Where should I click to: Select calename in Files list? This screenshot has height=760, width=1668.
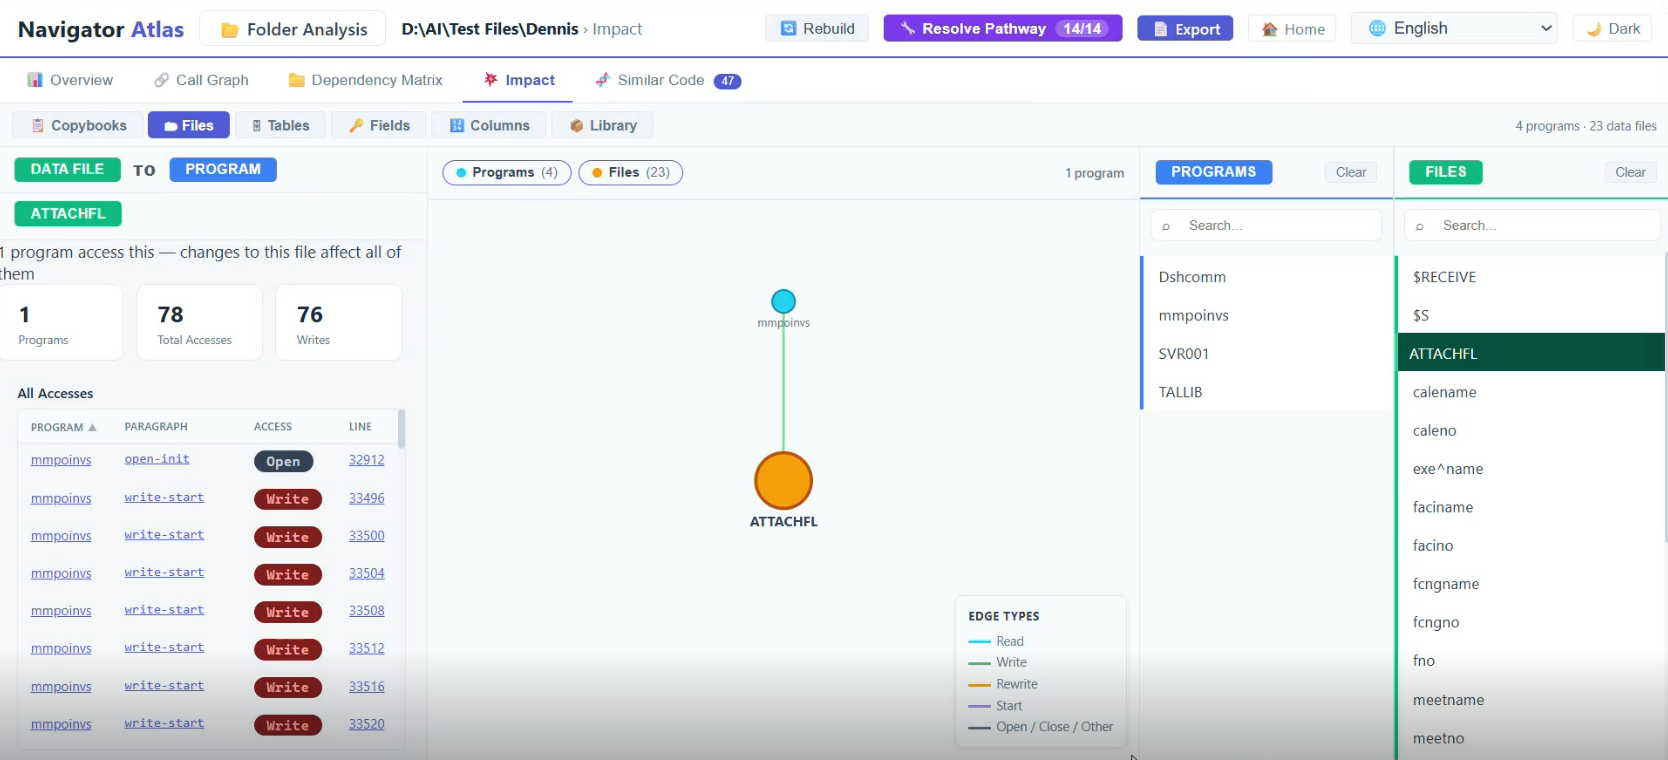(x=1531, y=392)
